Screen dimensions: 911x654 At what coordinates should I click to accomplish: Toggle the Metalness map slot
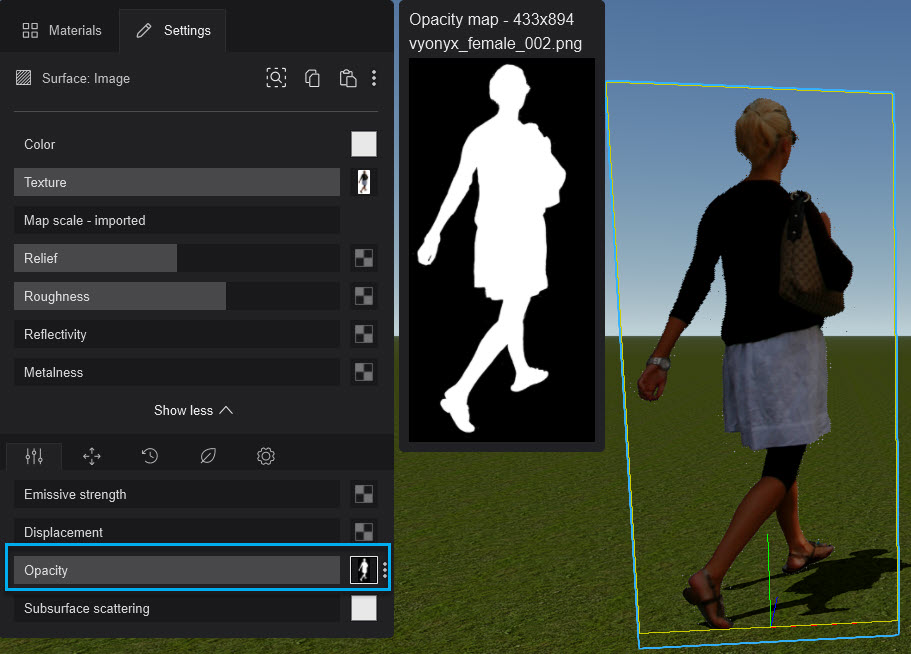(x=363, y=371)
